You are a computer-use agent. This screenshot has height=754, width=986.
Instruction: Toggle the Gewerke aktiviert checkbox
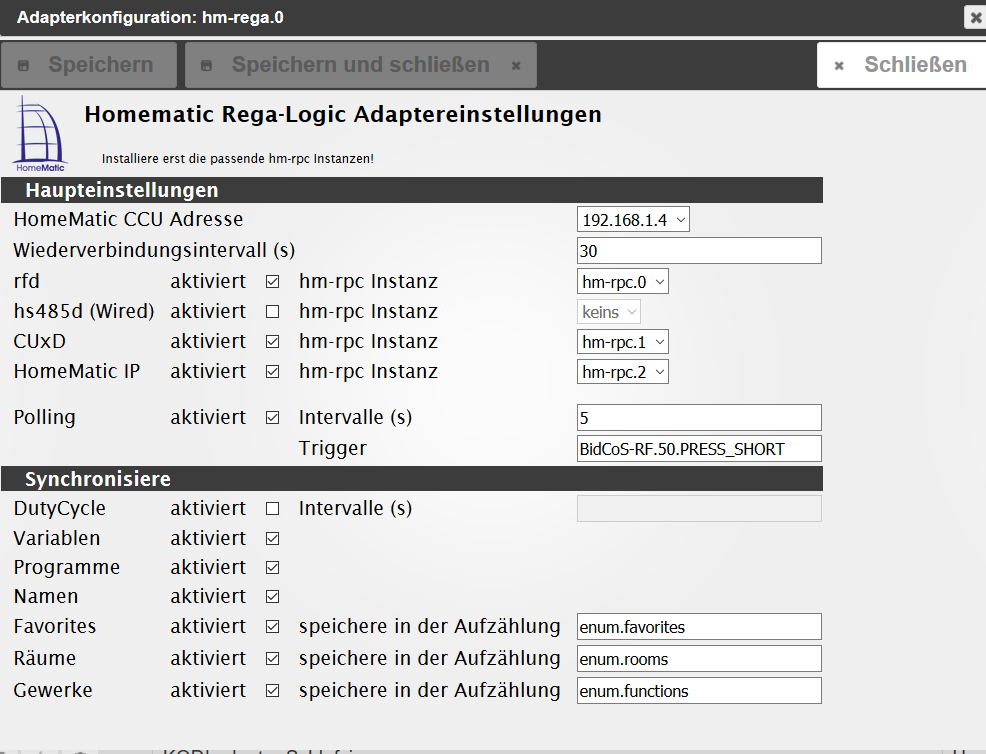272,690
